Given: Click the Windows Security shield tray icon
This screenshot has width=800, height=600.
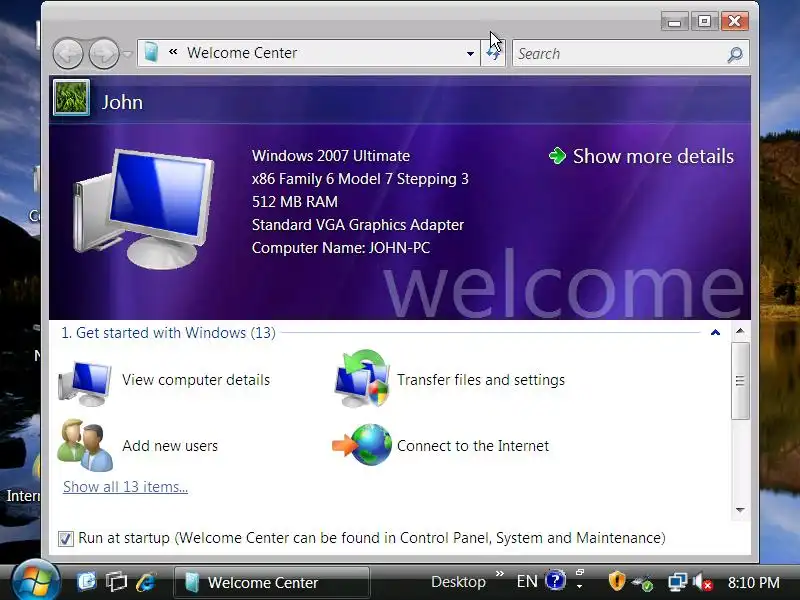Looking at the screenshot, I should click(x=617, y=581).
